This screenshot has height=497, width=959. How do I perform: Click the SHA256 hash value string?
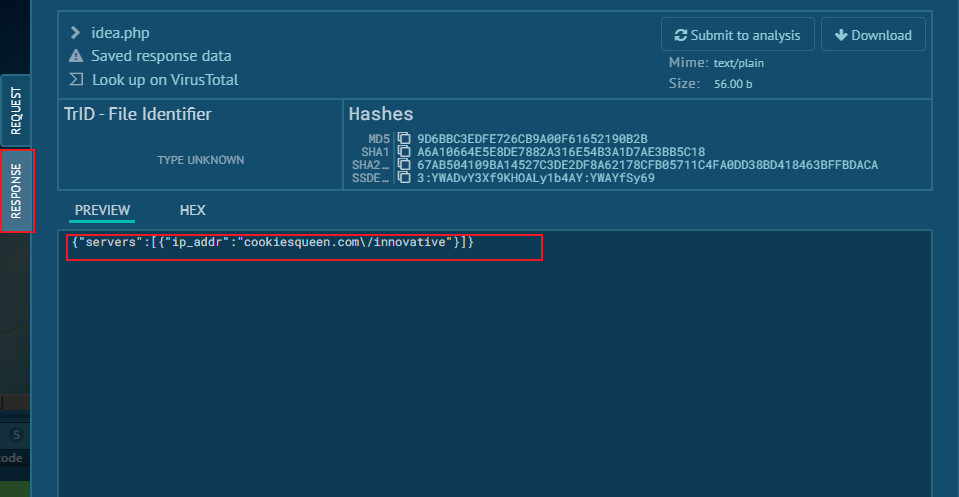click(647, 165)
